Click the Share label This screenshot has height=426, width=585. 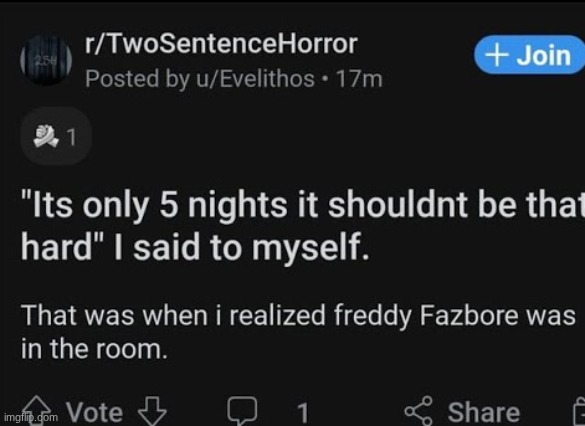(x=484, y=412)
